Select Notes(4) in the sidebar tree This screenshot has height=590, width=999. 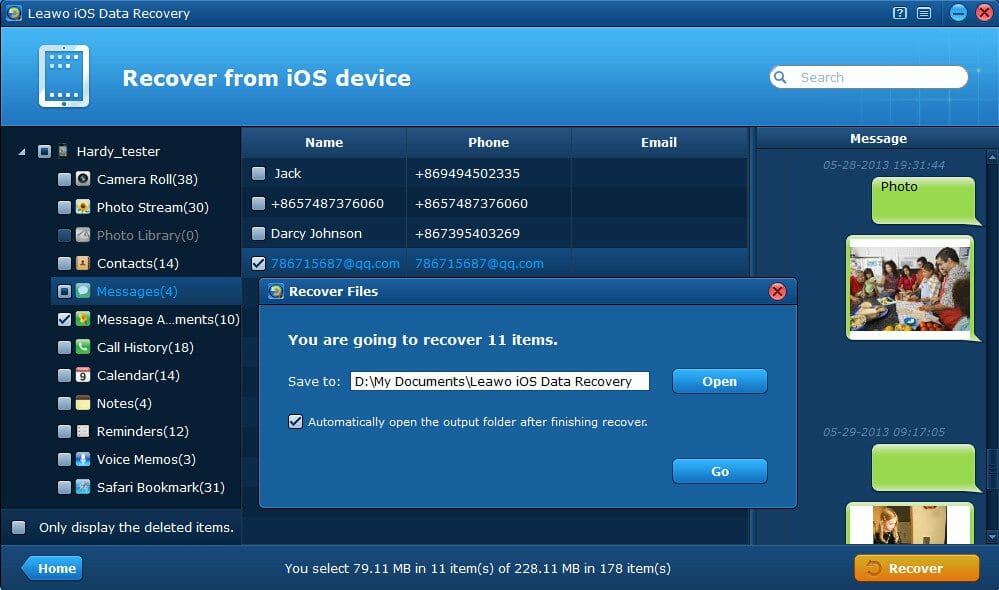tap(123, 404)
